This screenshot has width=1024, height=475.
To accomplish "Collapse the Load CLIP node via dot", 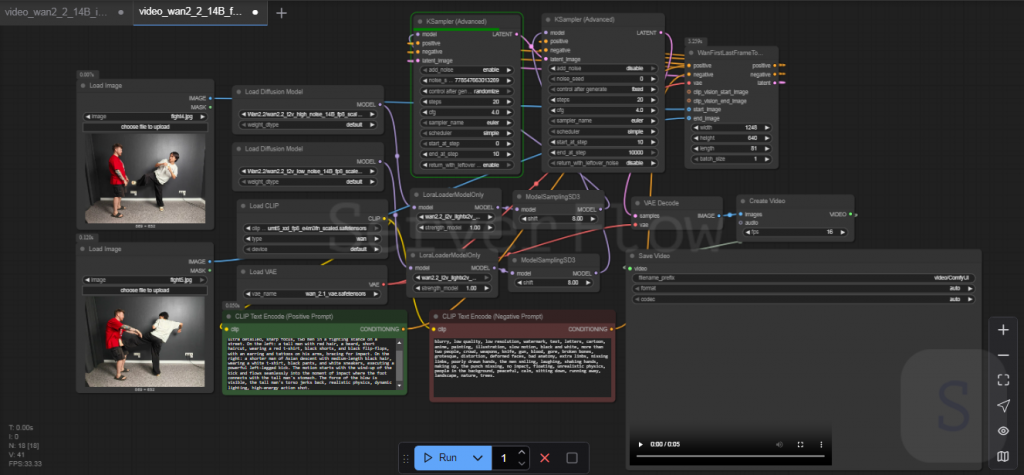I will (243, 206).
